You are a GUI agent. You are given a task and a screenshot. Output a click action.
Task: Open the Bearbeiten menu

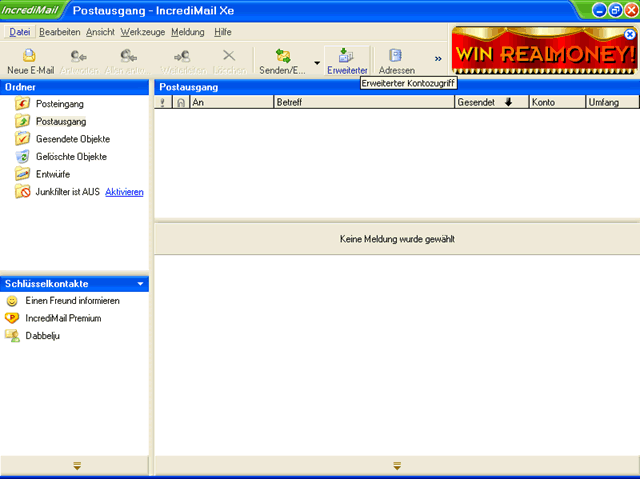coord(60,32)
